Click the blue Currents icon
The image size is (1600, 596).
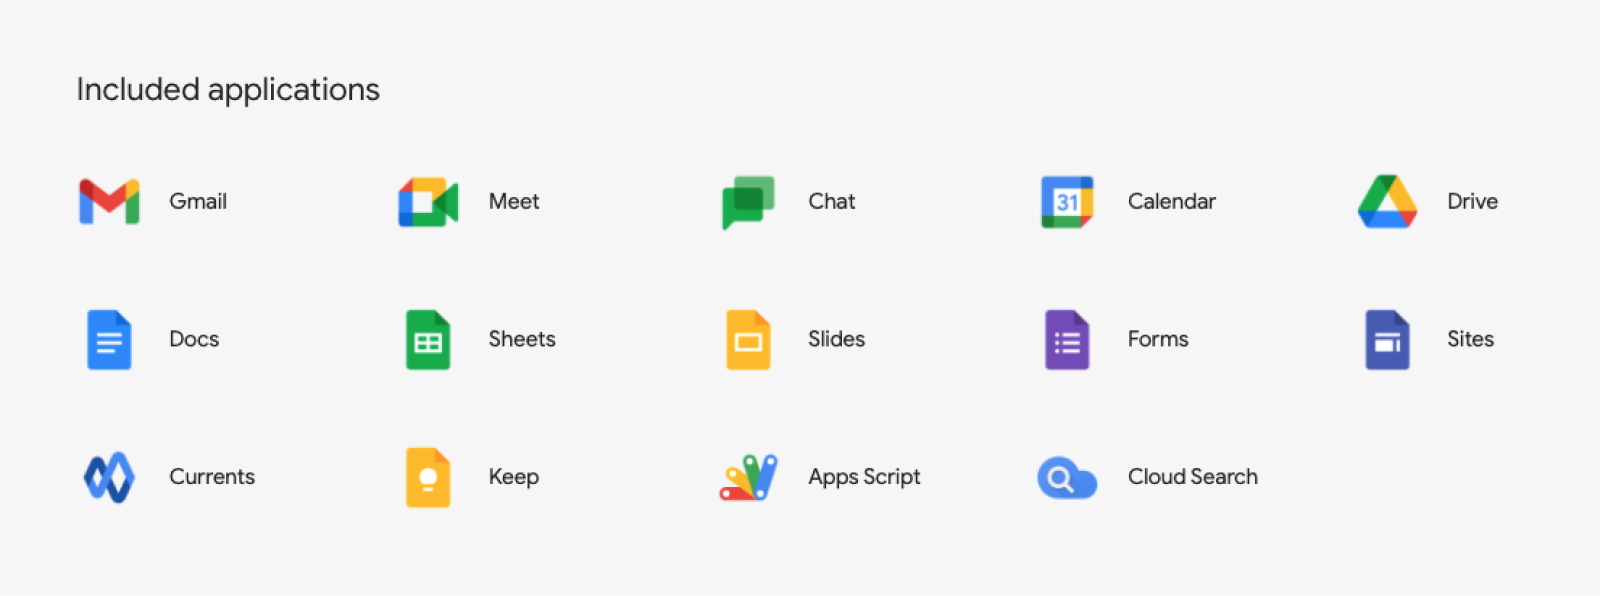(109, 478)
